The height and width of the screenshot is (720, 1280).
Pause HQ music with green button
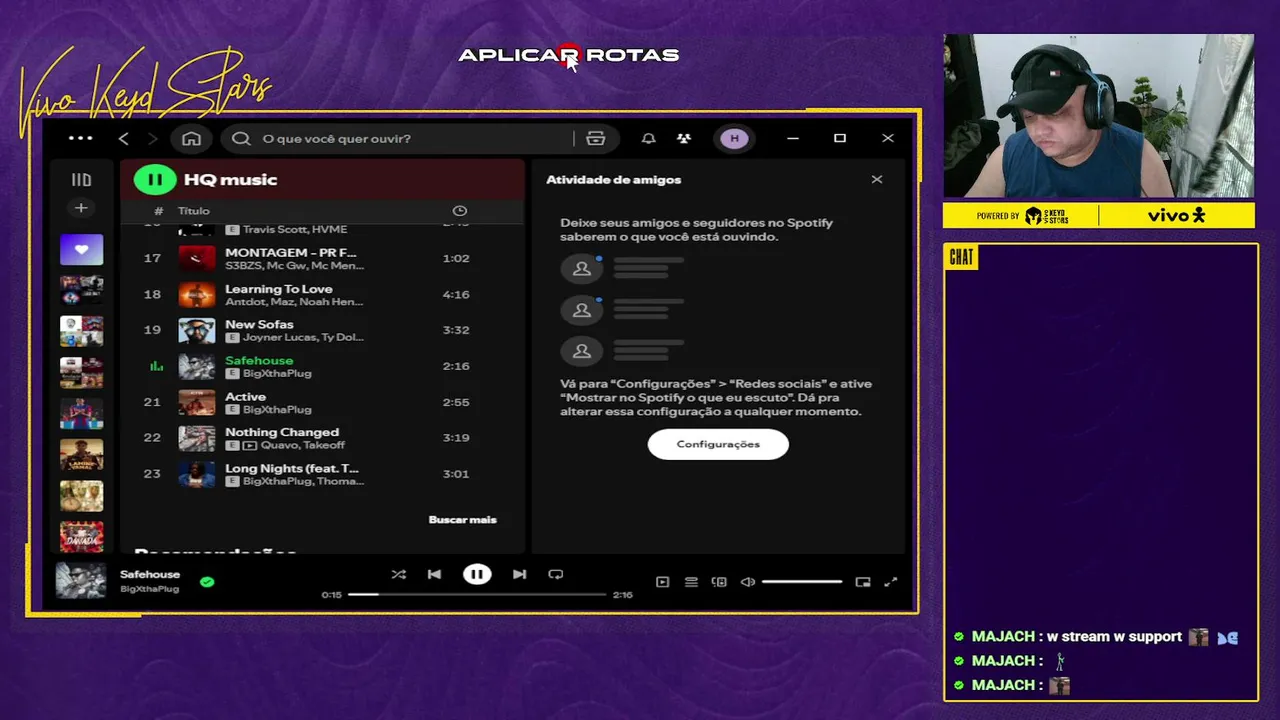155,180
